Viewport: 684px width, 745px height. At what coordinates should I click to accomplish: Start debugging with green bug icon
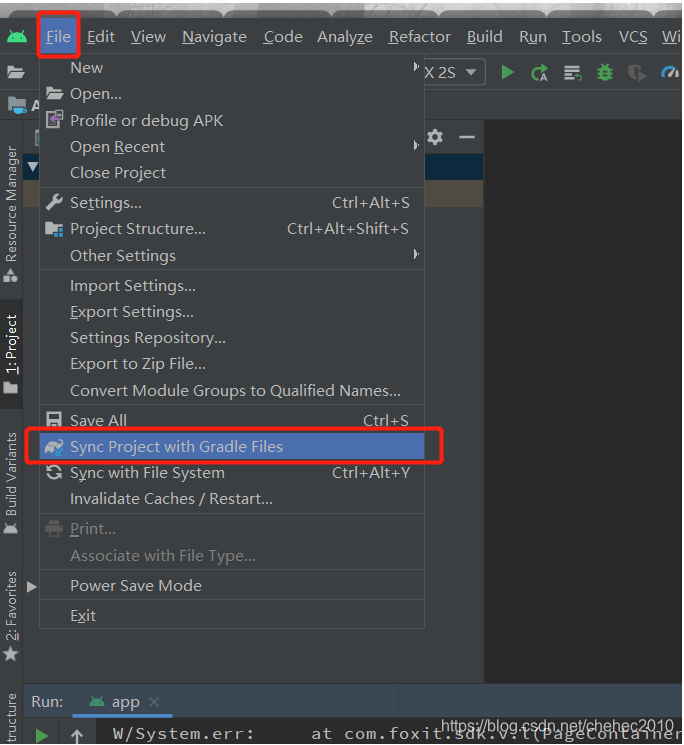[605, 73]
